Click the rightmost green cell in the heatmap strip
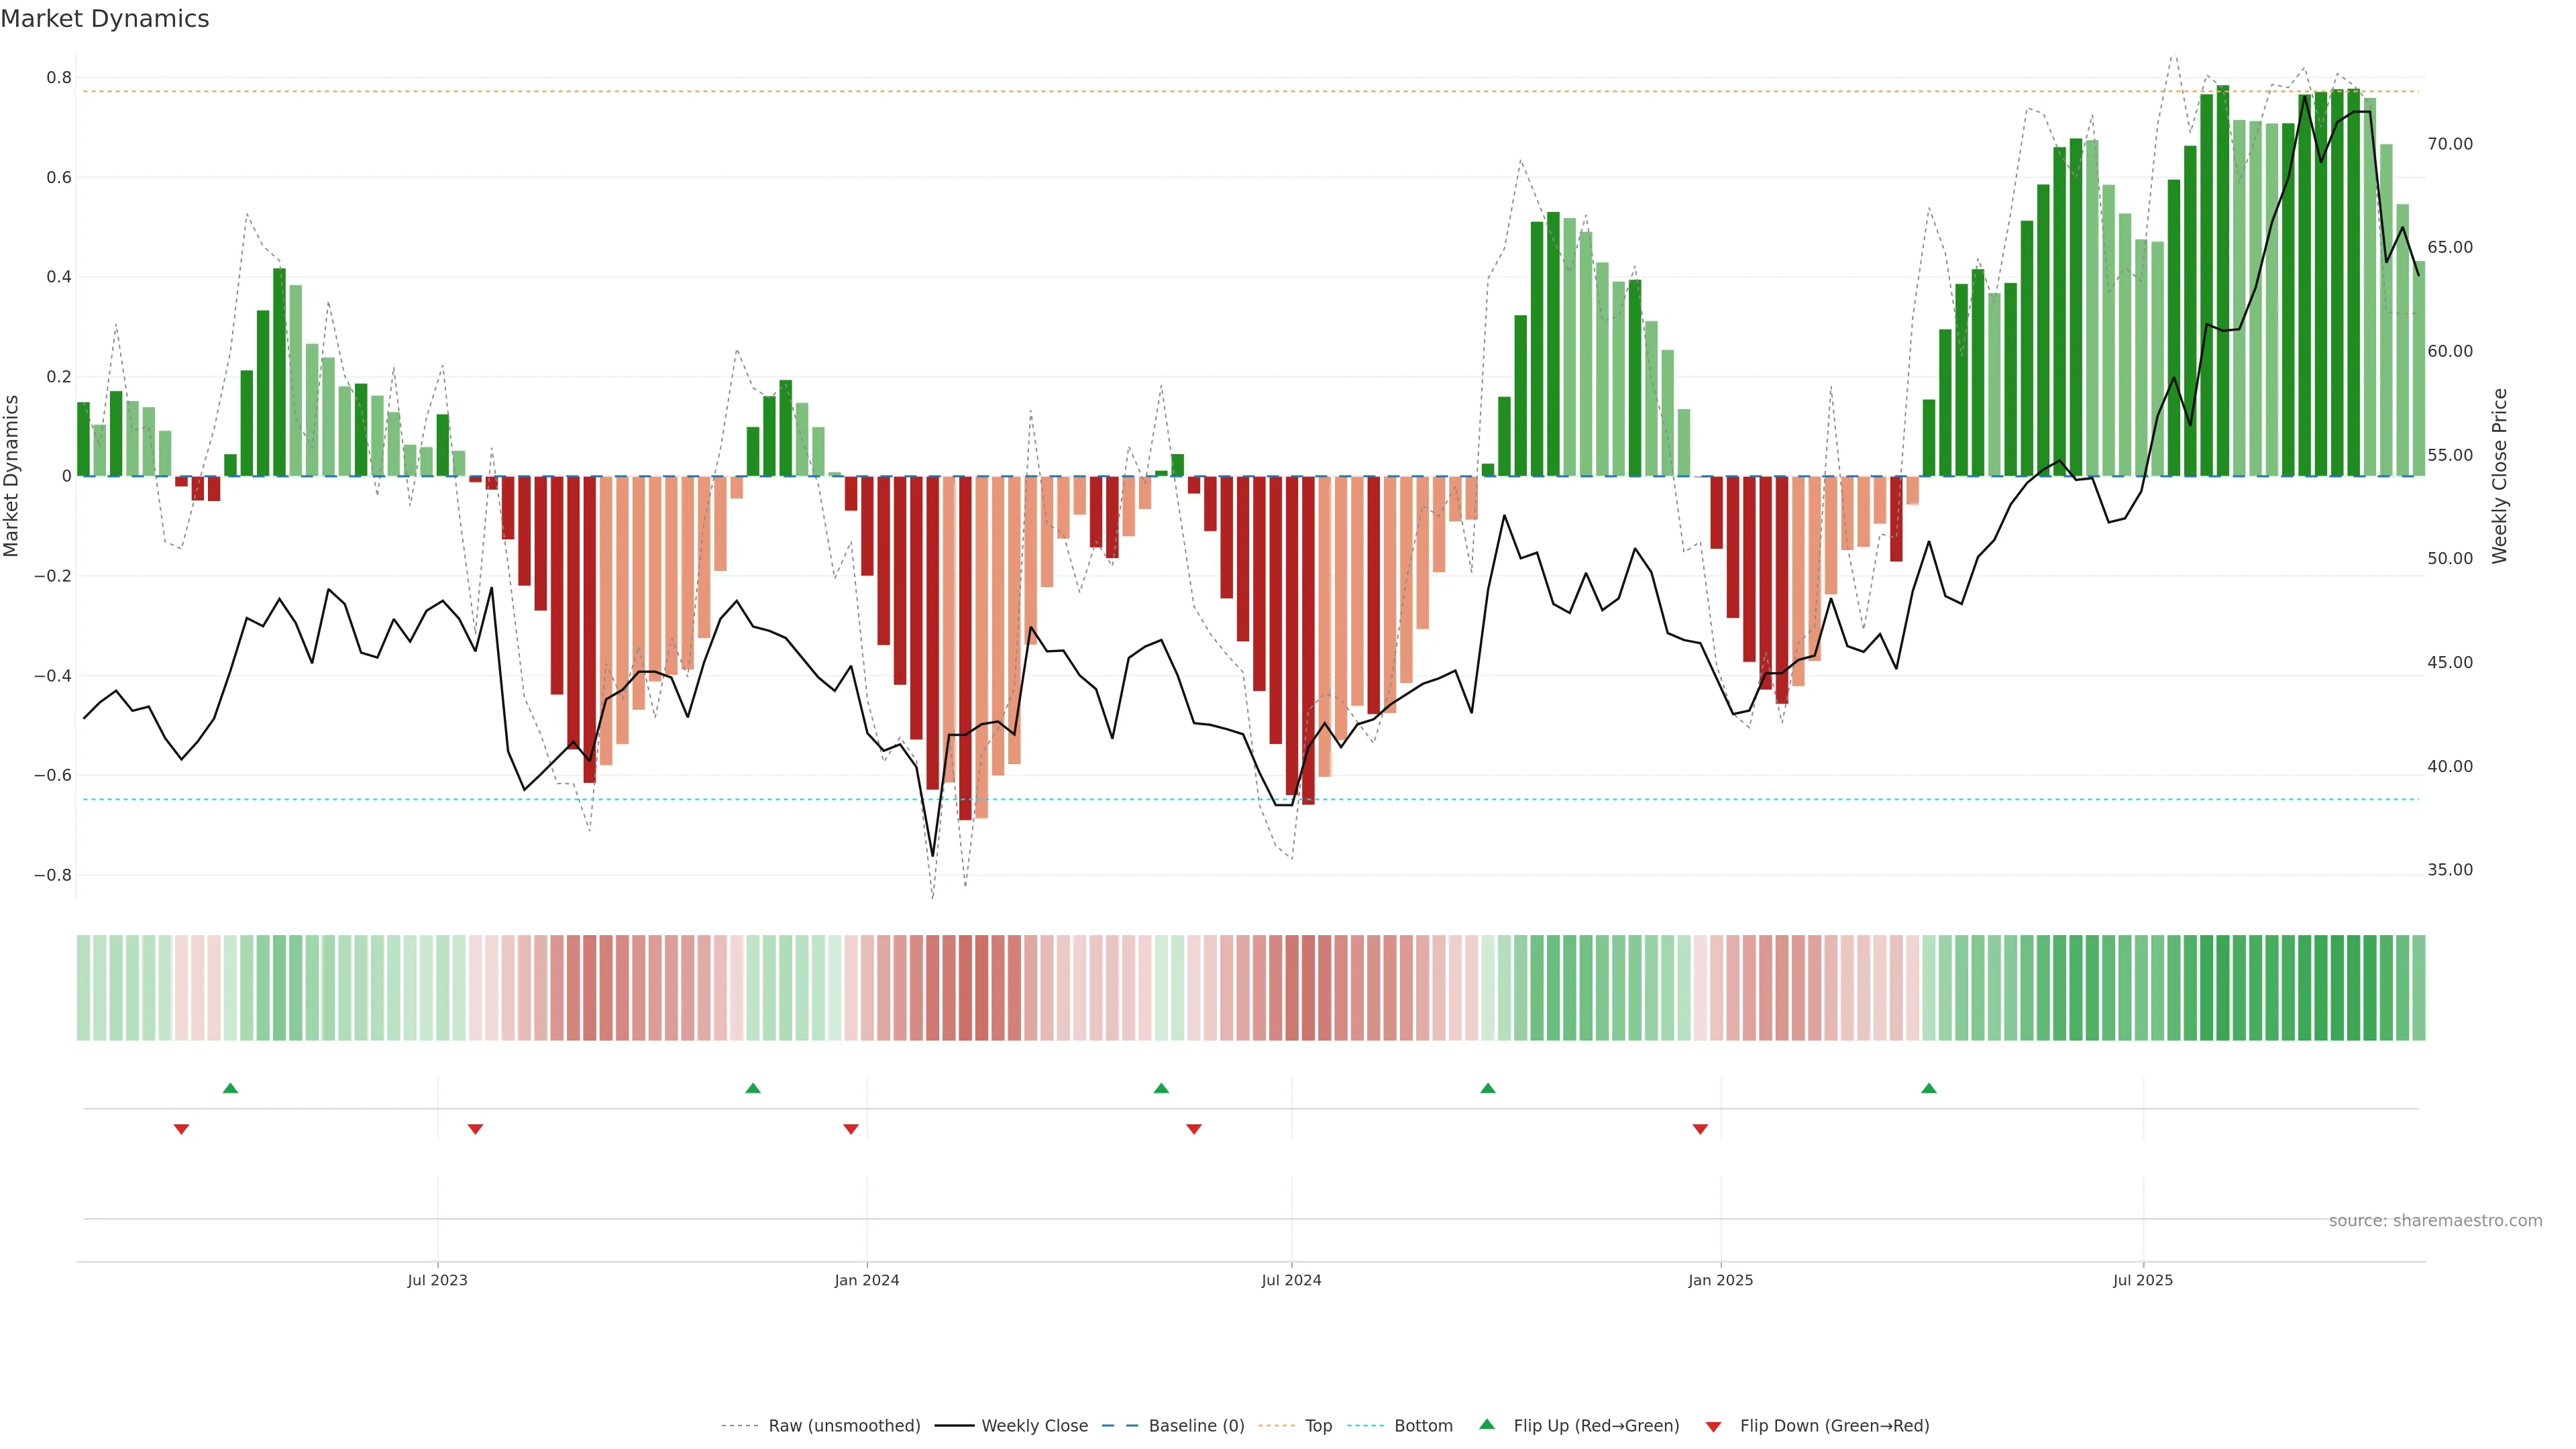Image resolution: width=2576 pixels, height=1449 pixels. [2418, 988]
